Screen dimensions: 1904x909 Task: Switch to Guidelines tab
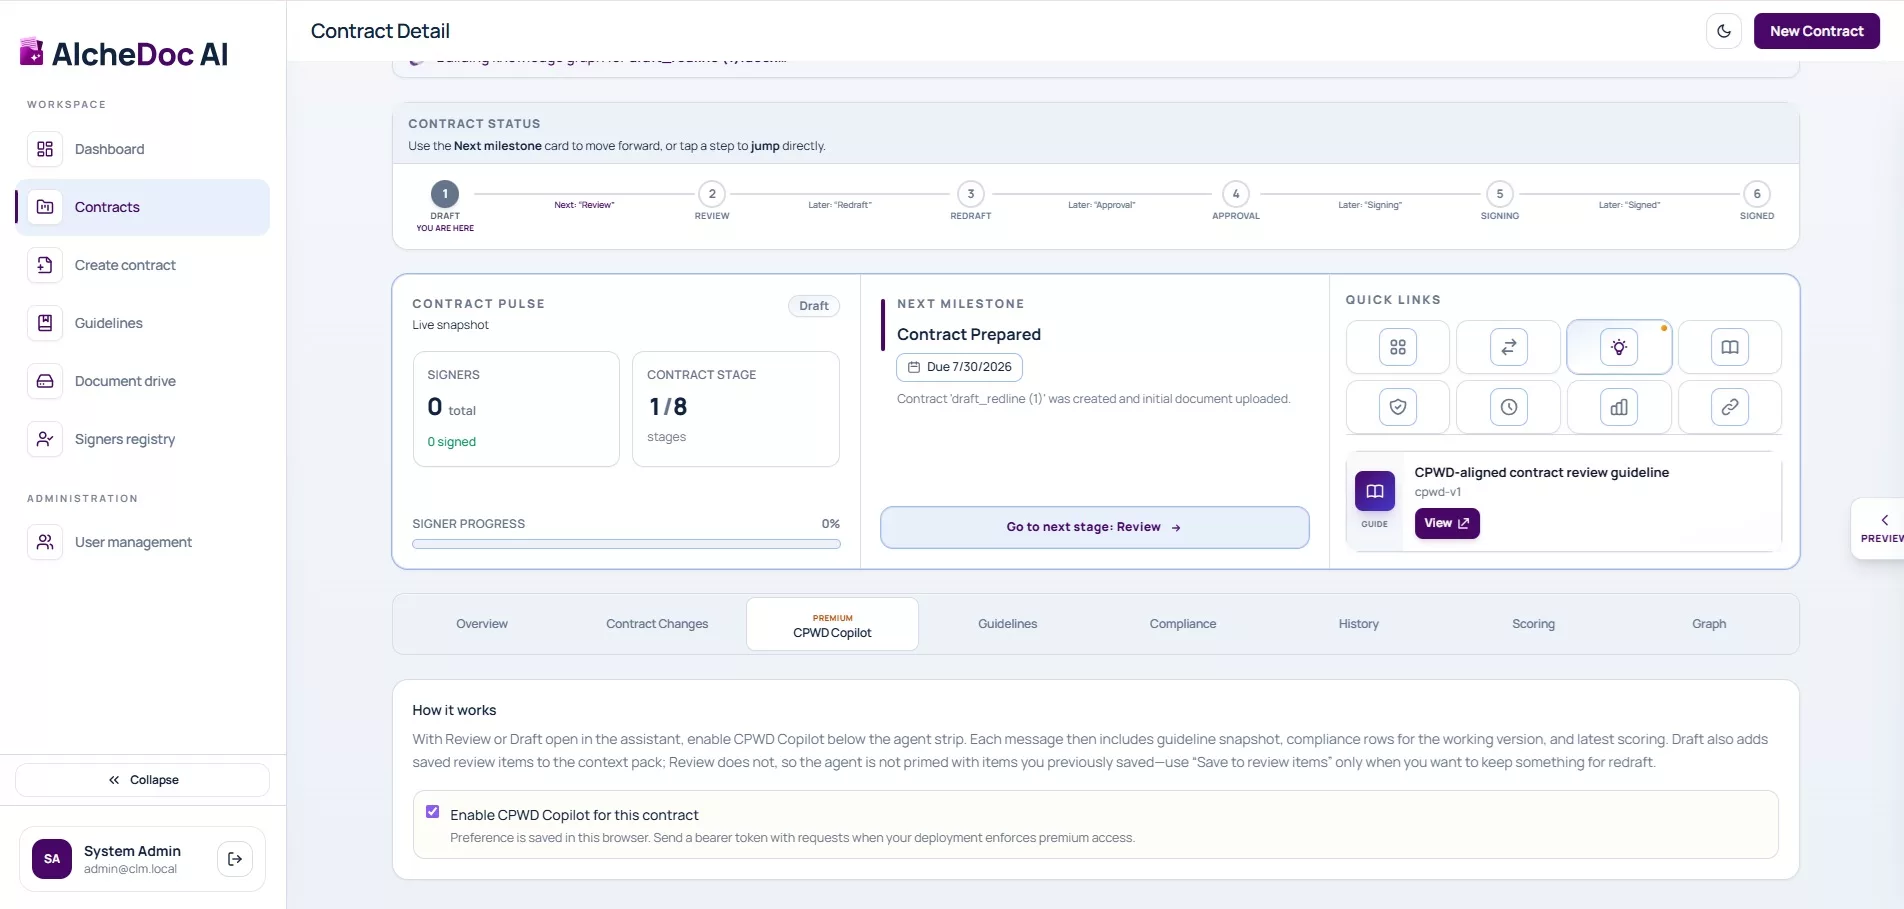click(1007, 624)
